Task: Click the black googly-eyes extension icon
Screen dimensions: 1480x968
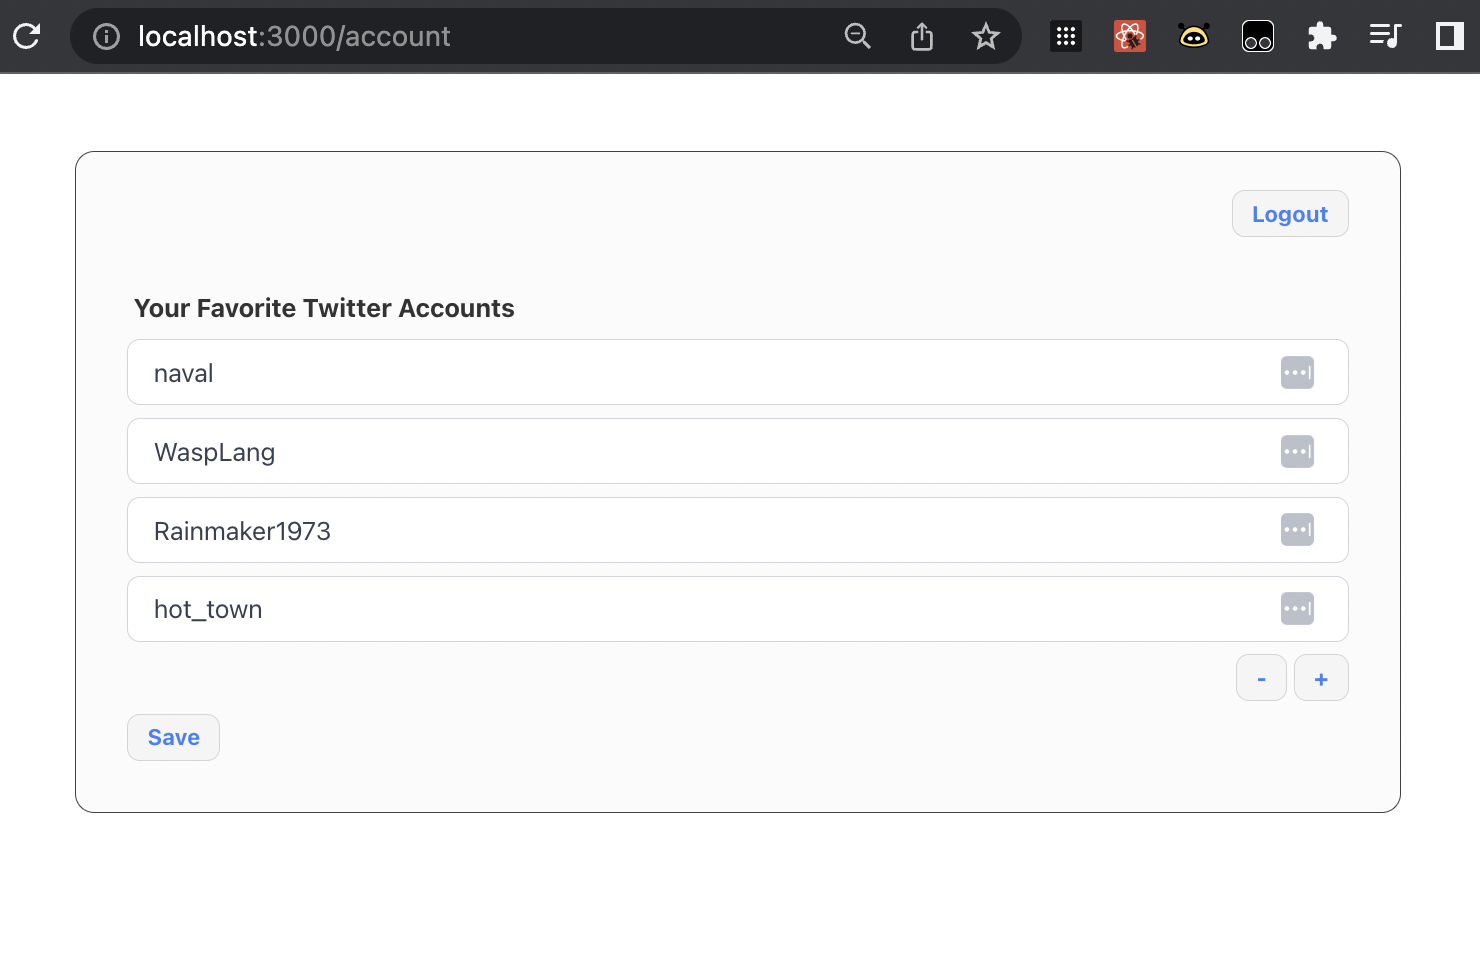Action: tap(1257, 37)
